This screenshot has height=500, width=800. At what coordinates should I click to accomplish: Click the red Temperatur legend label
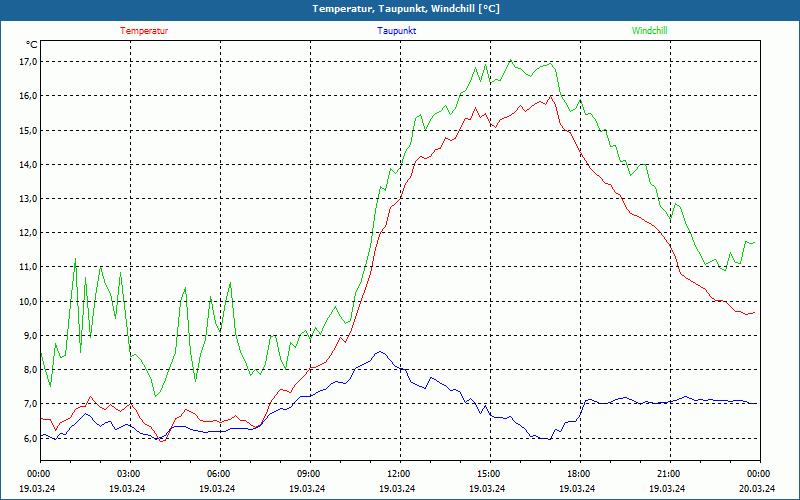(144, 31)
